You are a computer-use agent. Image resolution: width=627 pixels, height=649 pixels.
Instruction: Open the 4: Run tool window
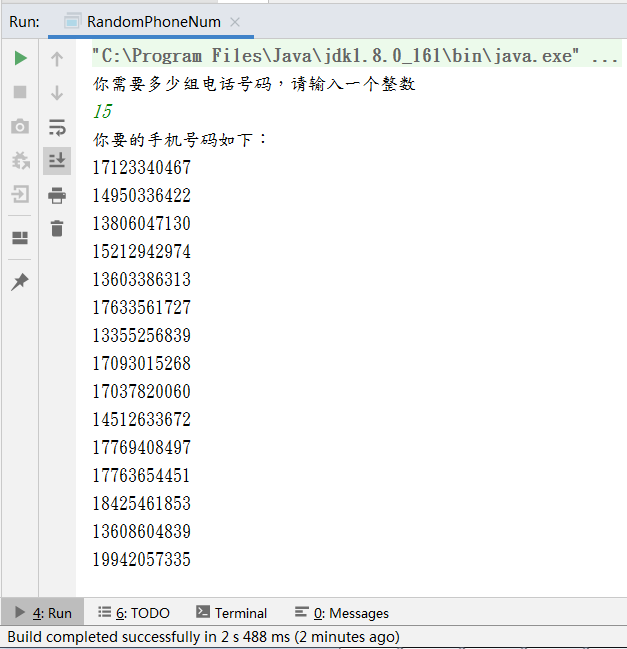[43, 613]
